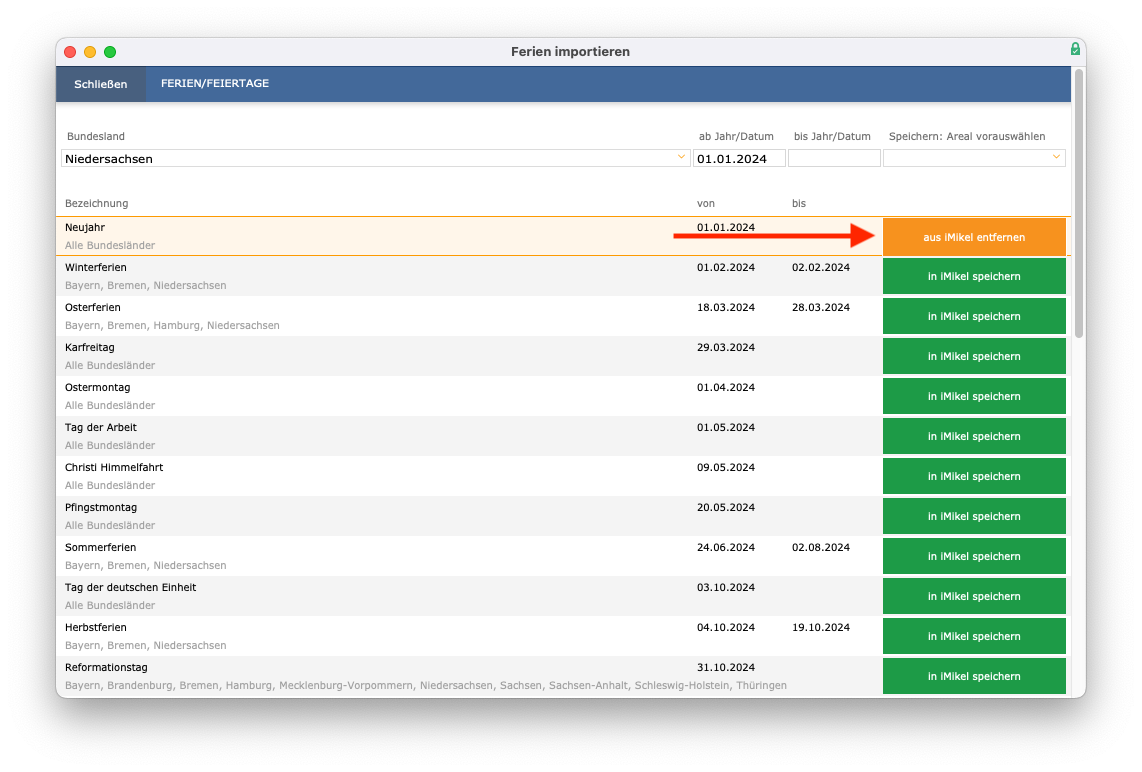Click Herbstferien start date 04.10.2024
The image size is (1142, 772).
[725, 628]
